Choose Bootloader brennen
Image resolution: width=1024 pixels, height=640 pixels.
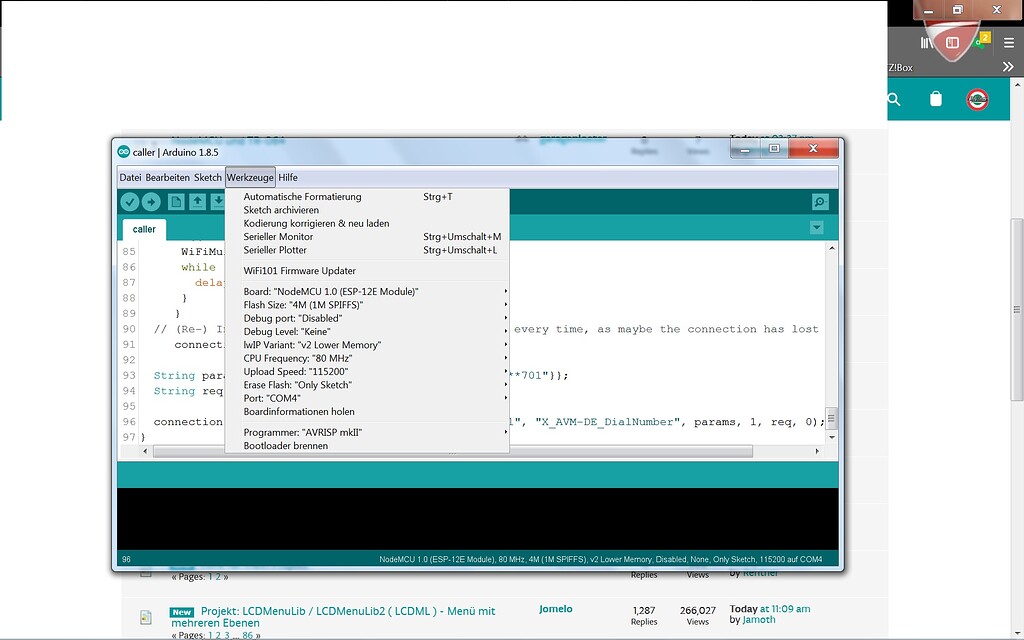point(367,446)
